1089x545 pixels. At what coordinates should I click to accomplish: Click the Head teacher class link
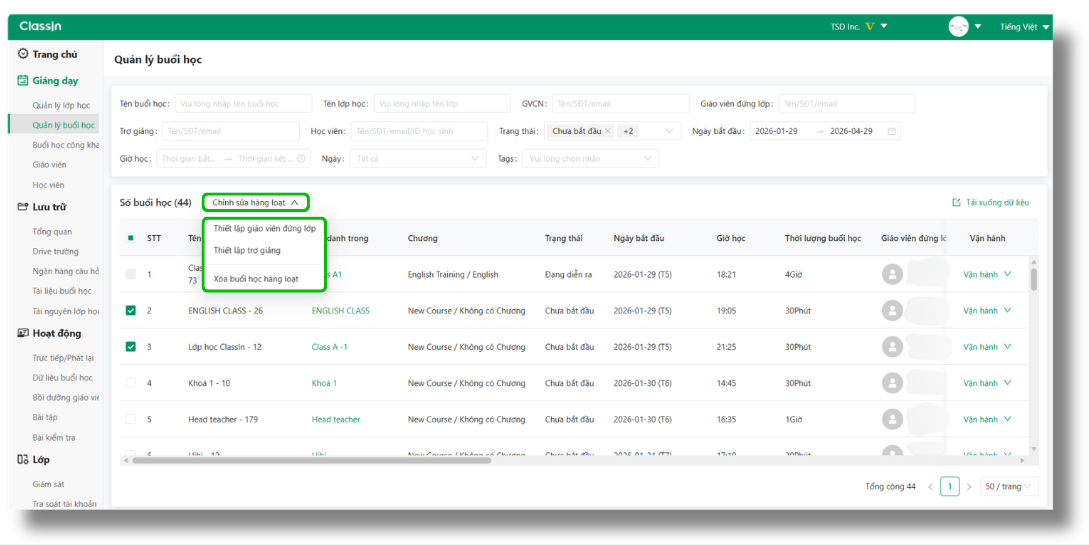[x=336, y=420]
